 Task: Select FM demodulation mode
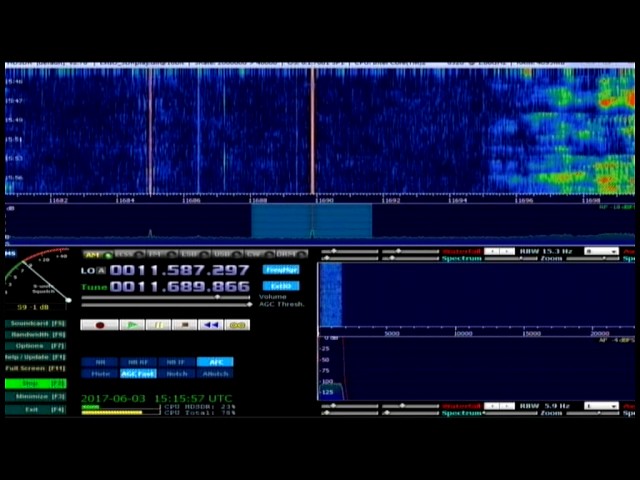coord(162,255)
